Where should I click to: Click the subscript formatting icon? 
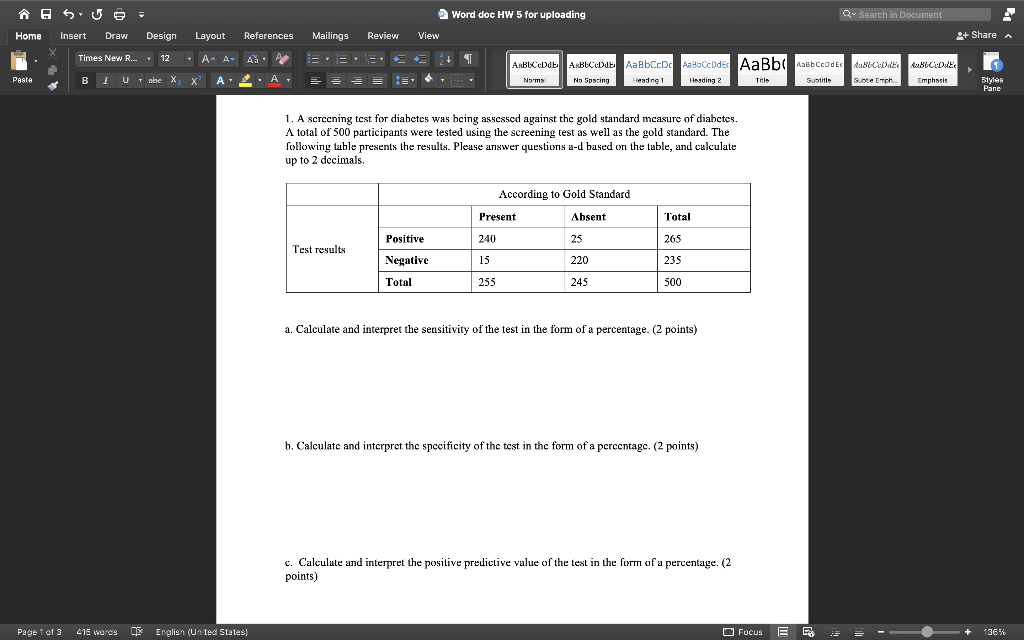(173, 79)
